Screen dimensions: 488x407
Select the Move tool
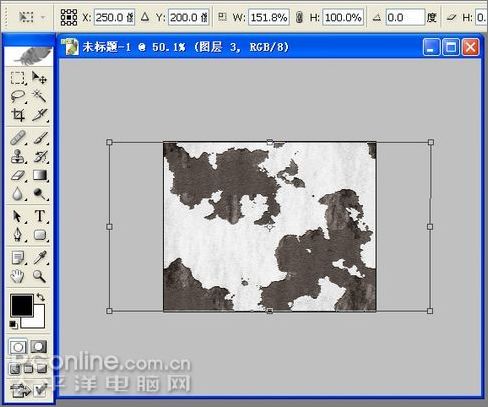[x=39, y=78]
